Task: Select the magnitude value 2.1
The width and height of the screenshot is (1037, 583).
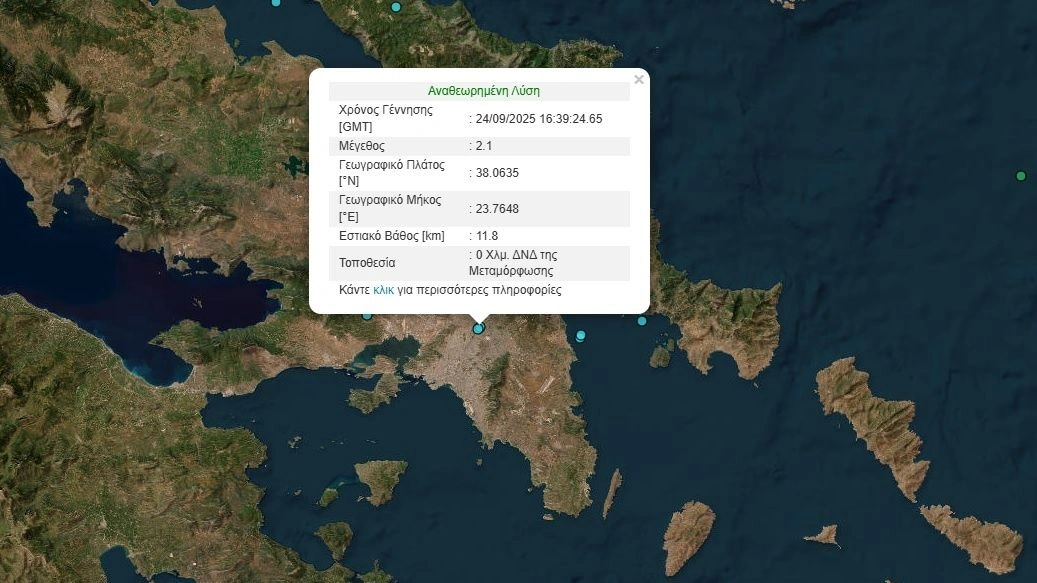Action: [484, 146]
